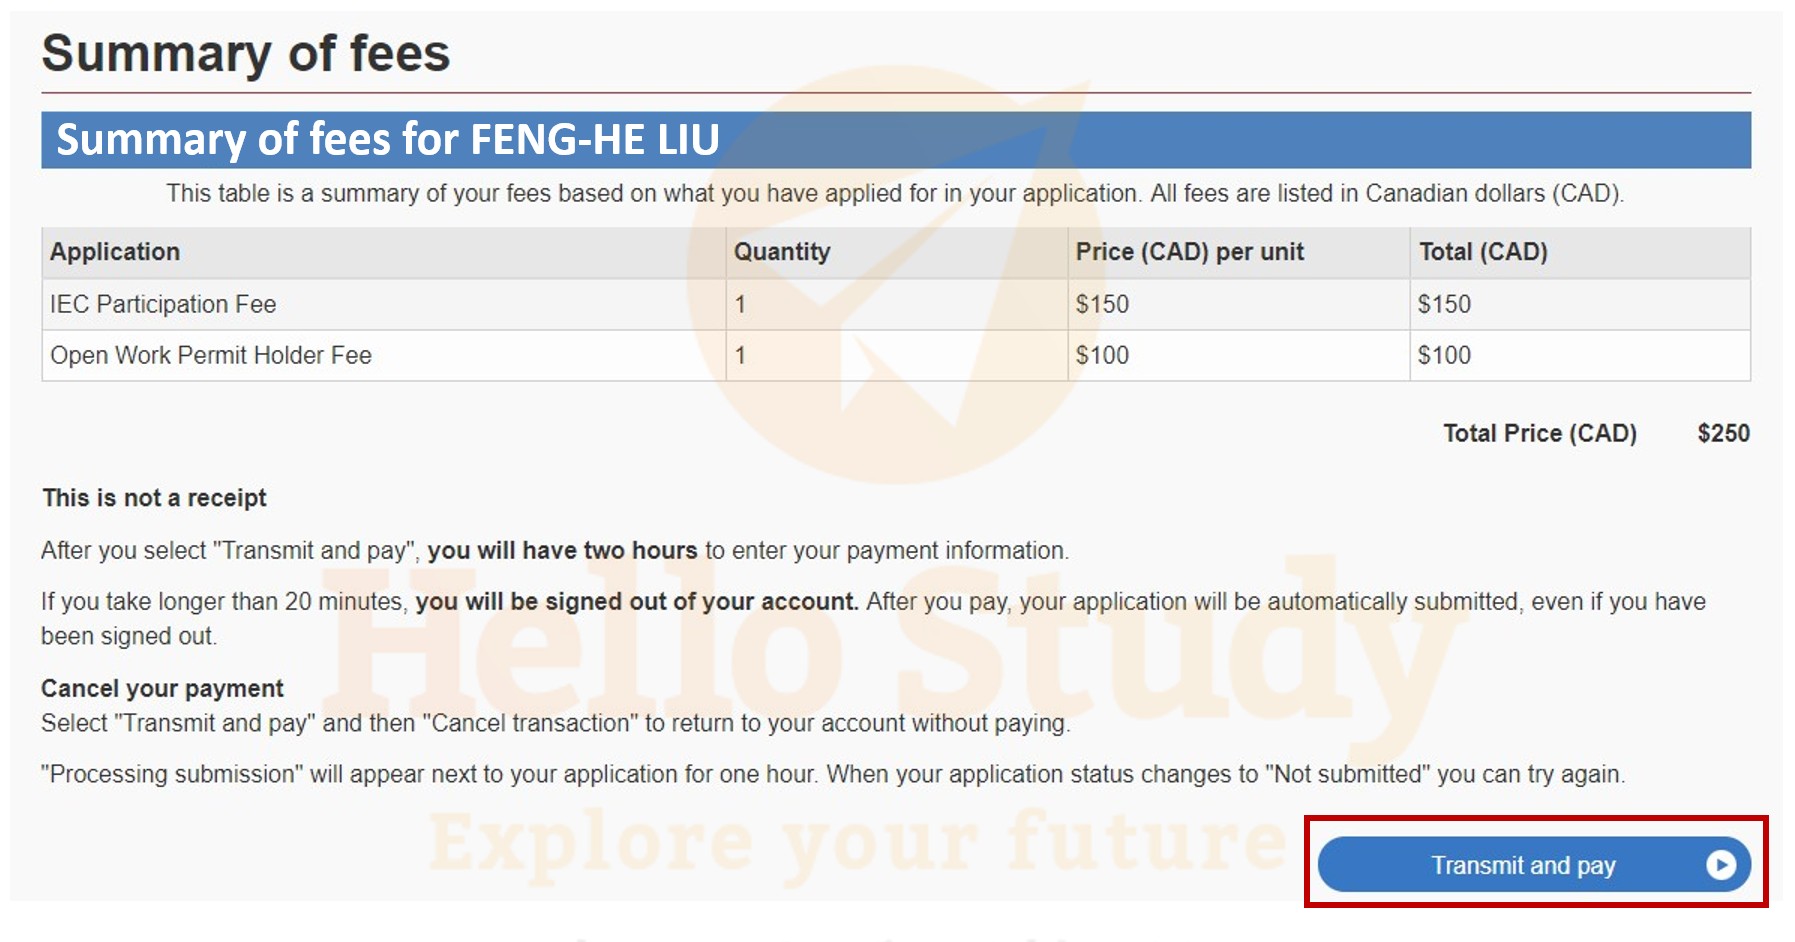Select the Open Work Permit Holder Fee label
1795x942 pixels.
tap(211, 355)
